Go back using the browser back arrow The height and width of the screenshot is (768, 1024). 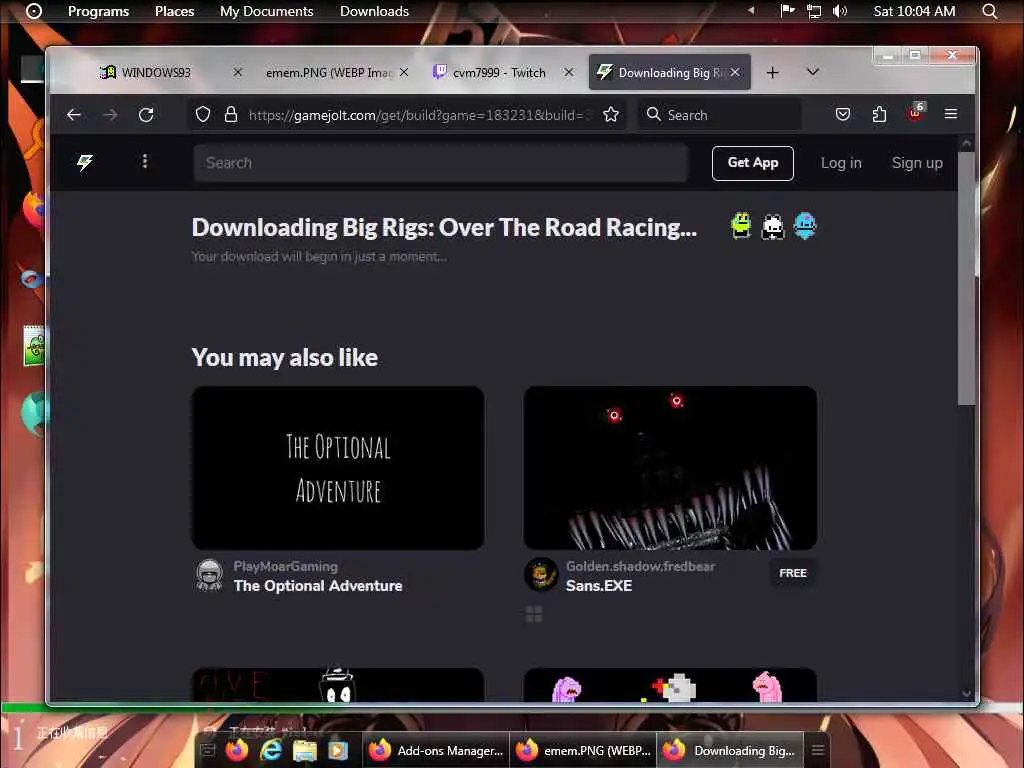pos(74,115)
